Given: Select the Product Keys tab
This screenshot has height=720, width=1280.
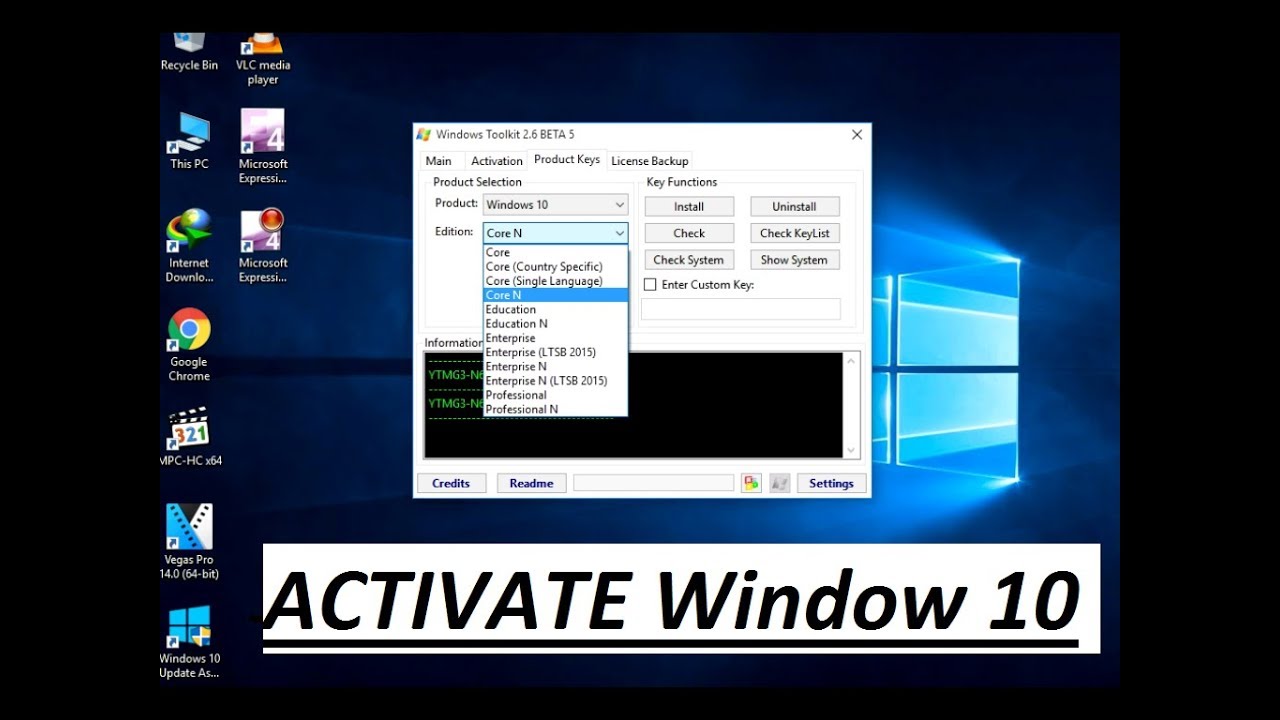Looking at the screenshot, I should (567, 159).
